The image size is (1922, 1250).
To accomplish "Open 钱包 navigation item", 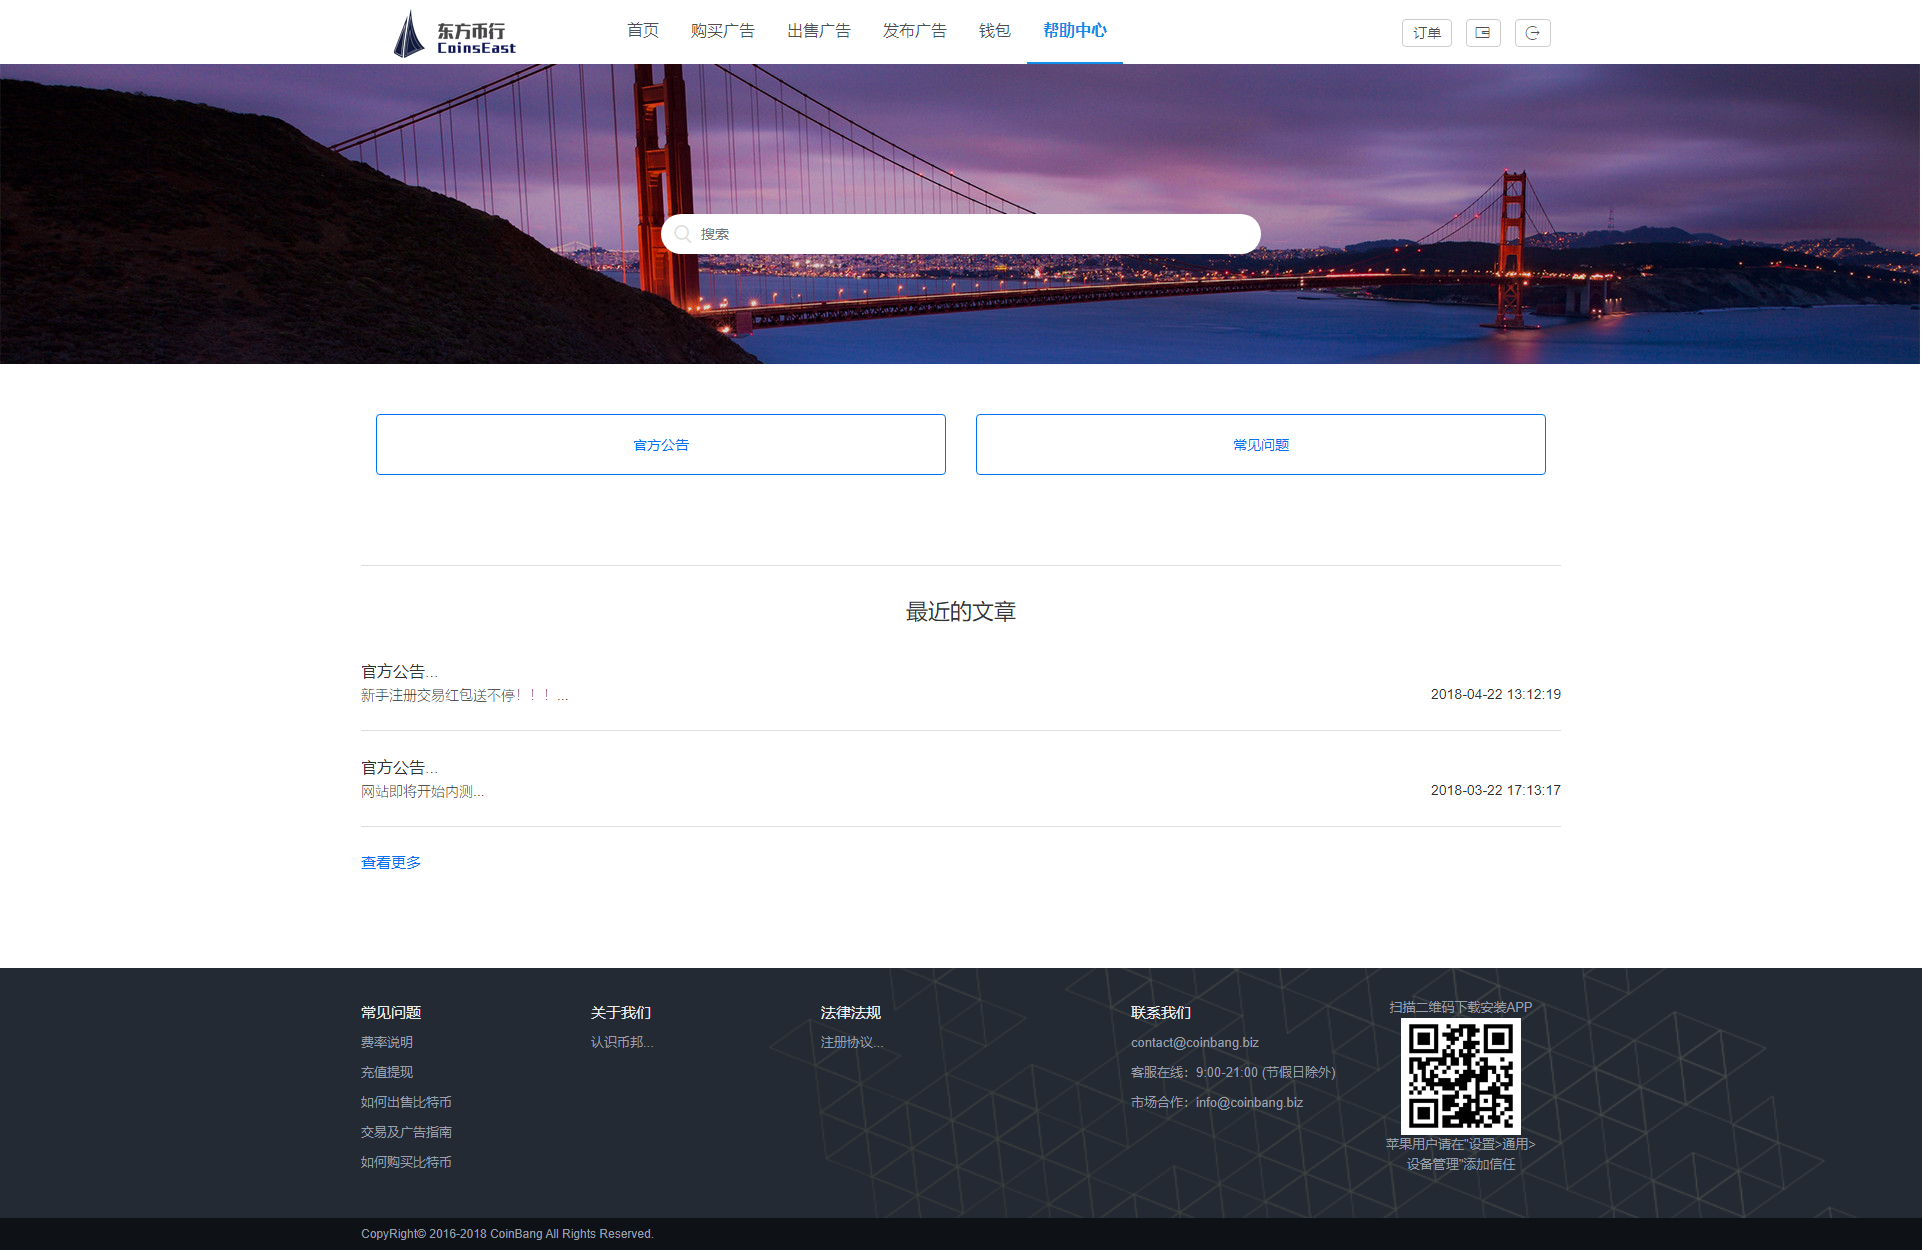I will [x=995, y=31].
